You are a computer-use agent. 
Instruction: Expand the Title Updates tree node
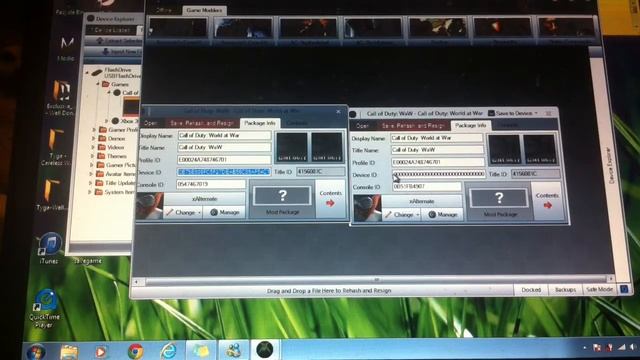pos(91,183)
